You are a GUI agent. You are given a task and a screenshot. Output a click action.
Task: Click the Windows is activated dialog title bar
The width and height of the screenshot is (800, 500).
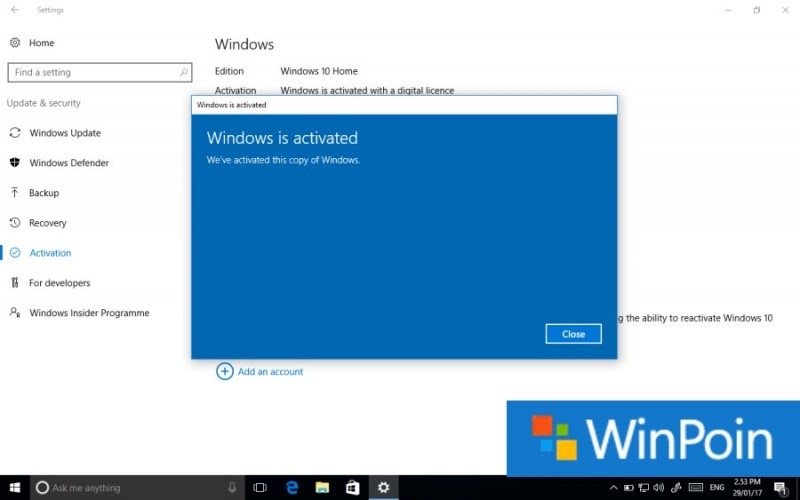404,105
